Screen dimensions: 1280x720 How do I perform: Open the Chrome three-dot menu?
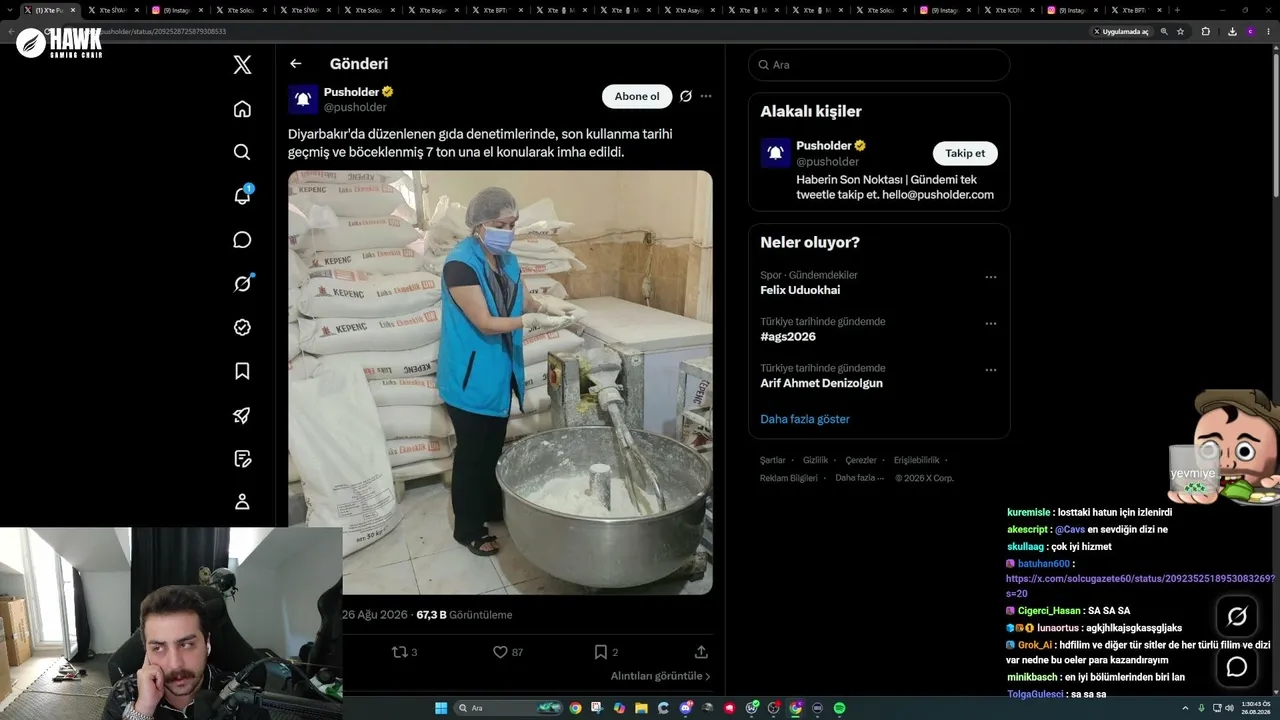(x=1267, y=31)
